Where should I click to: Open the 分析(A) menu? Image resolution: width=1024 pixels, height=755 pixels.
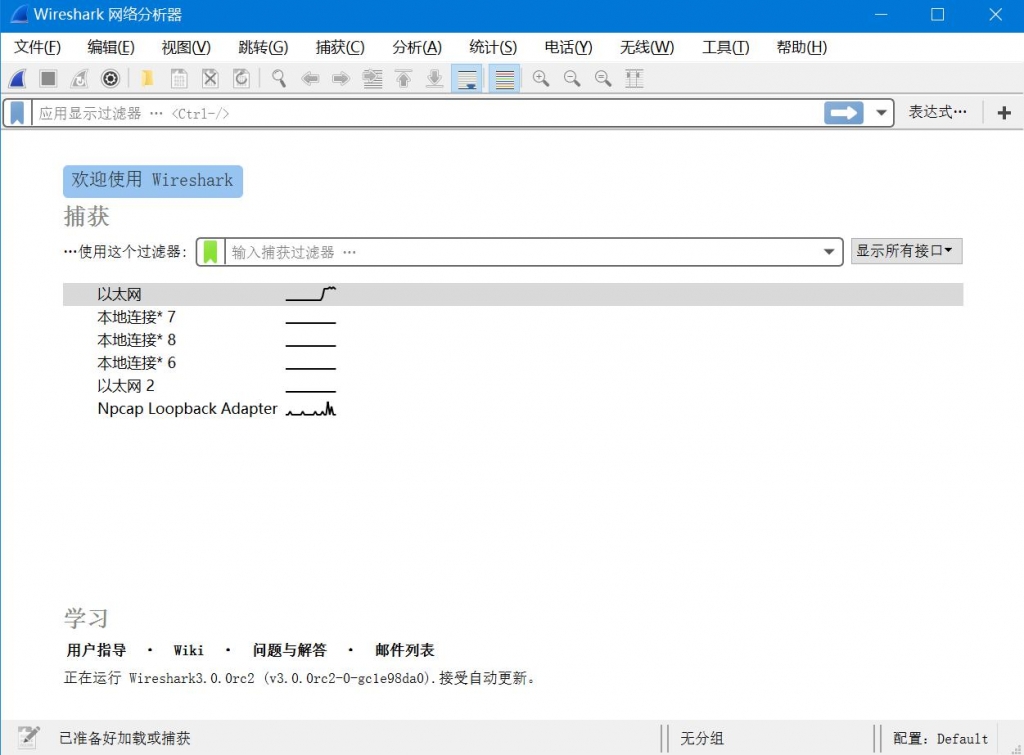tap(417, 47)
